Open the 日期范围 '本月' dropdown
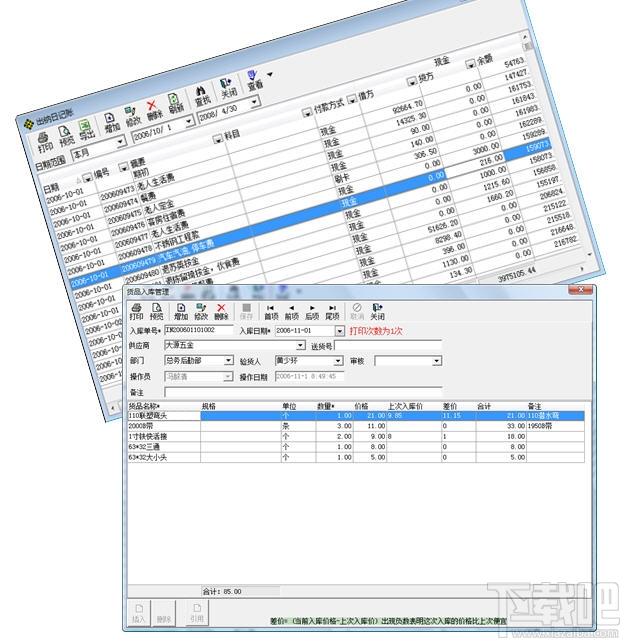Image resolution: width=627 pixels, height=643 pixels. [x=120, y=142]
